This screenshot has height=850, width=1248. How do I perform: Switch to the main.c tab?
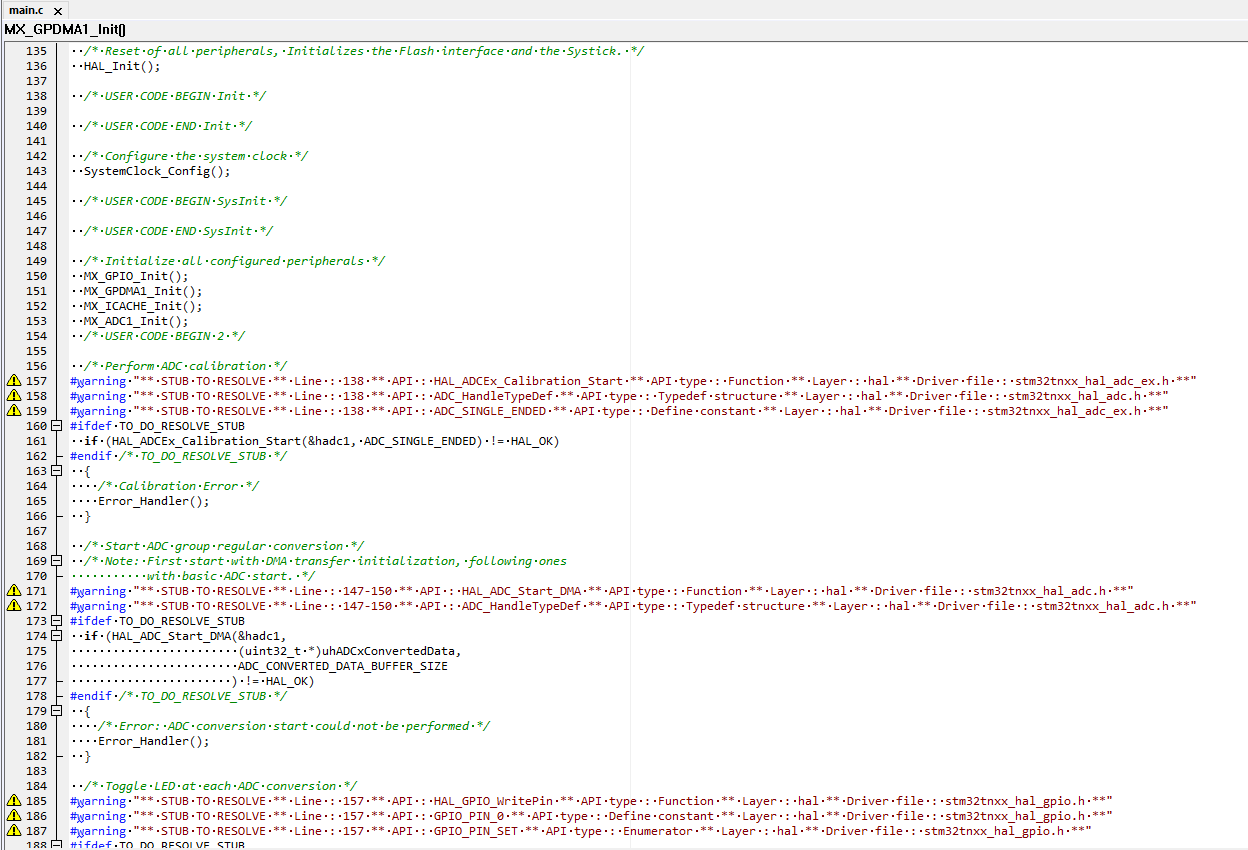point(26,10)
